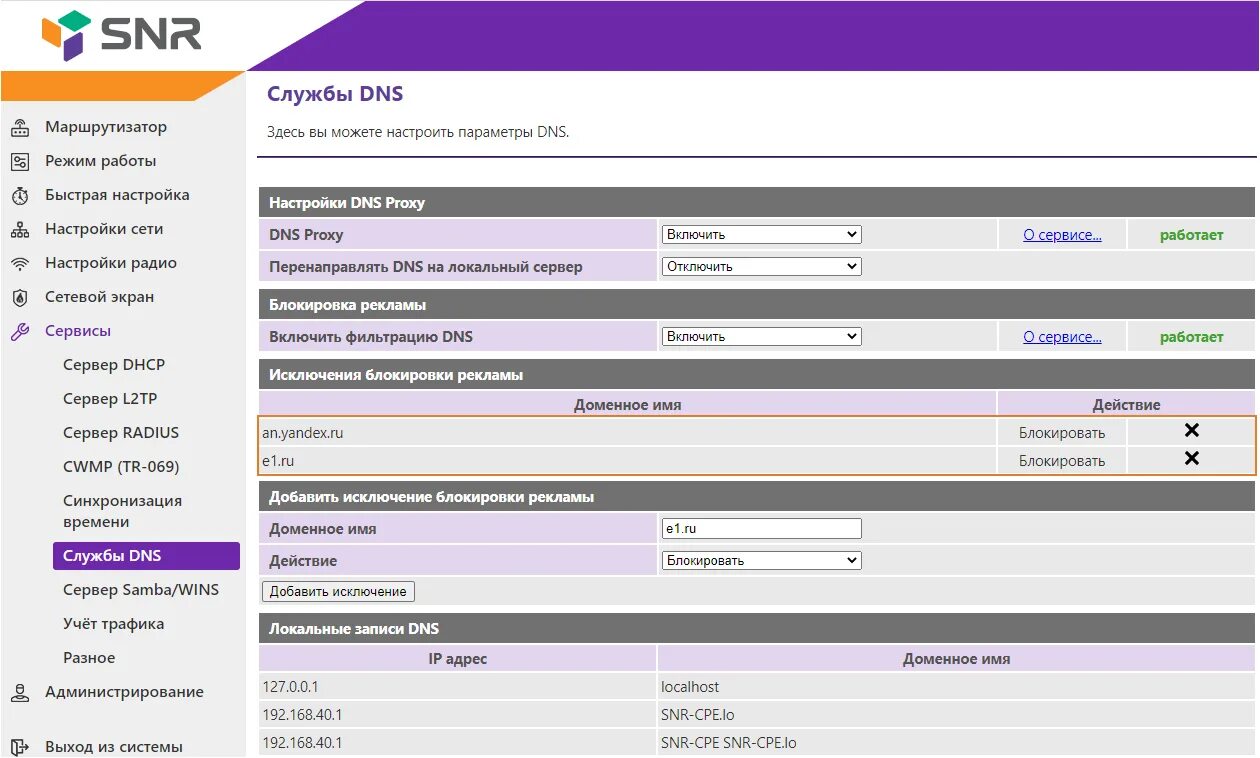The width and height of the screenshot is (1260, 758).
Task: Select Сервер RADIUS submenu
Action: (121, 433)
